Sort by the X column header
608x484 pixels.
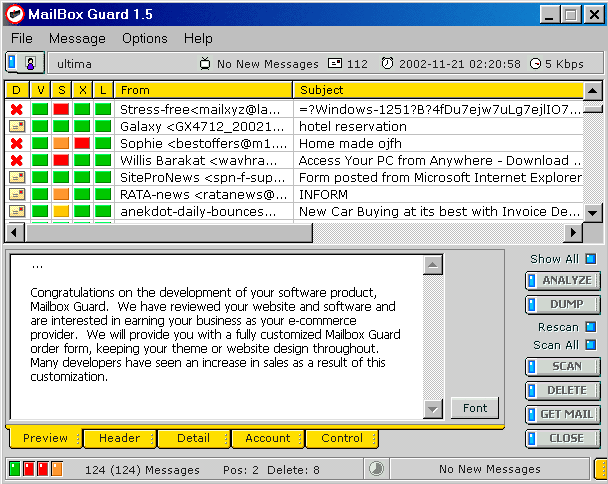pos(83,90)
